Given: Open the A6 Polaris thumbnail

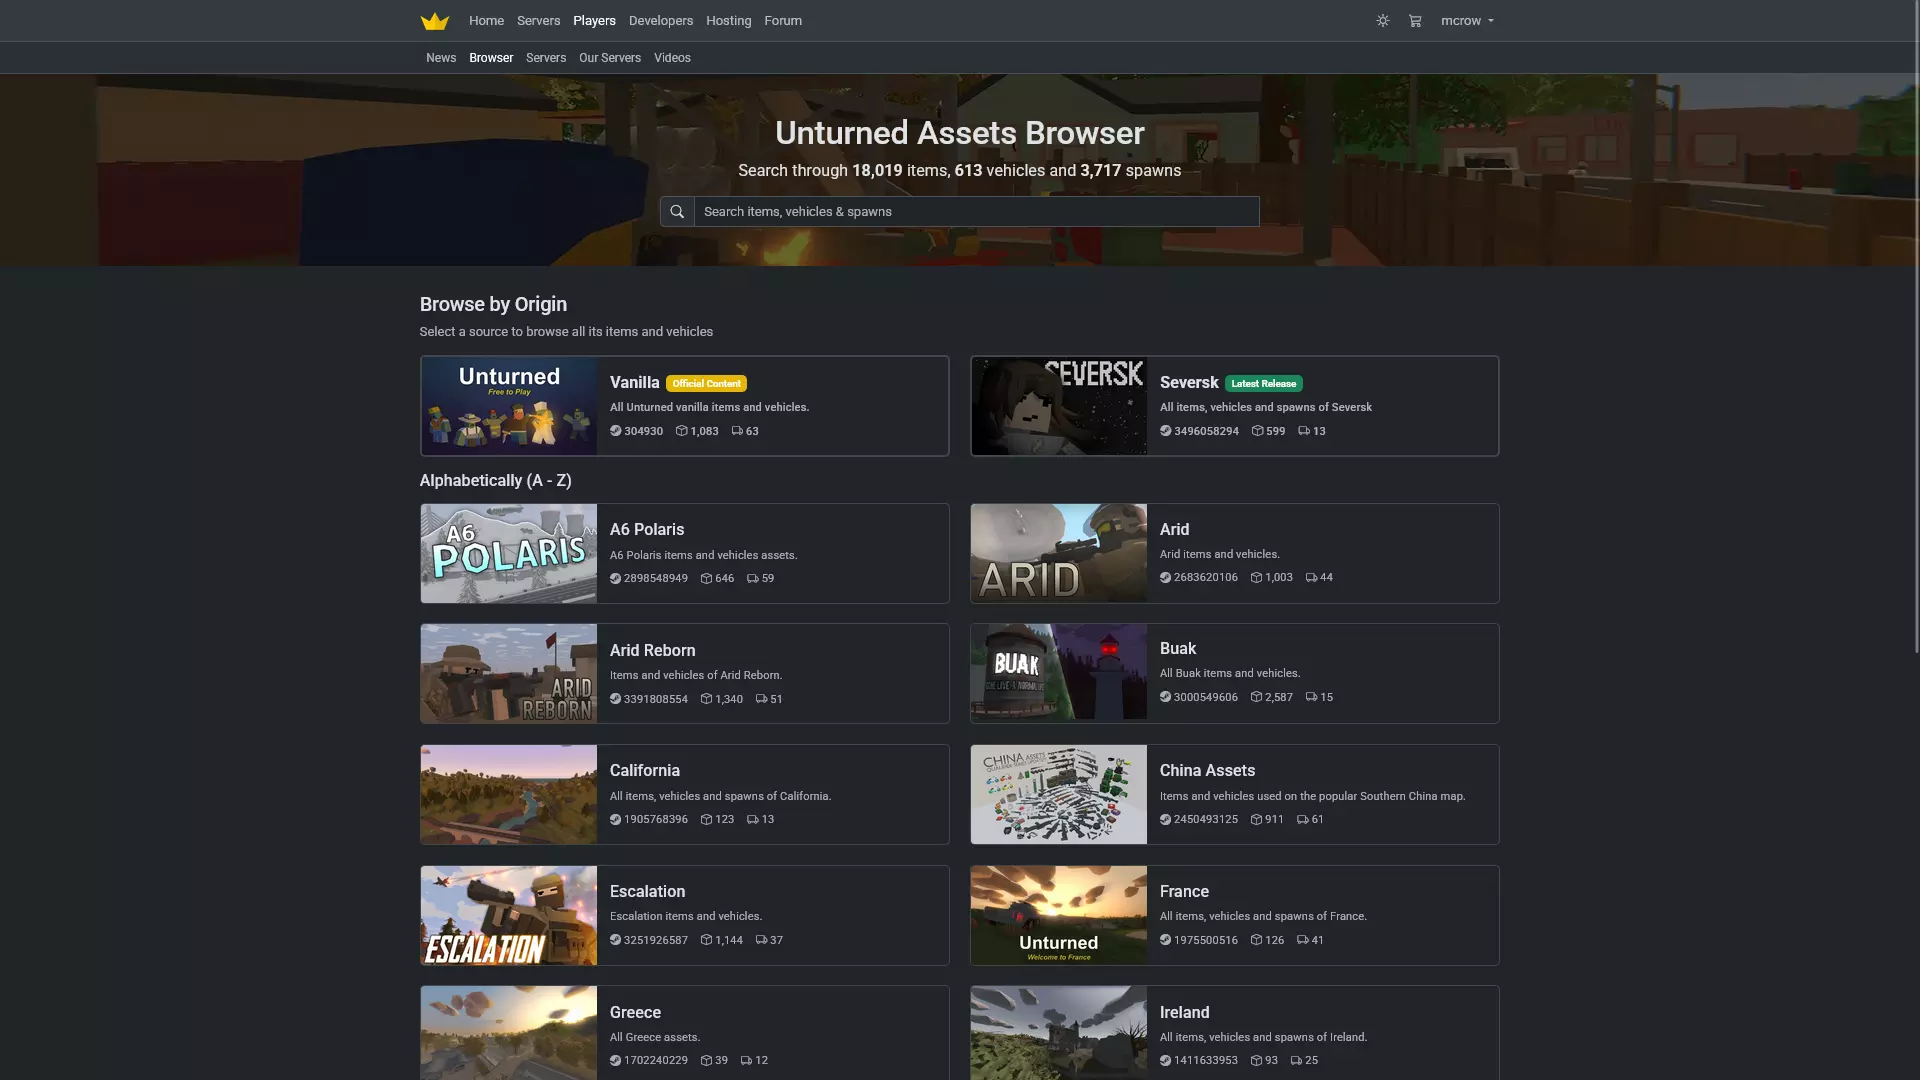Looking at the screenshot, I should pyautogui.click(x=509, y=554).
